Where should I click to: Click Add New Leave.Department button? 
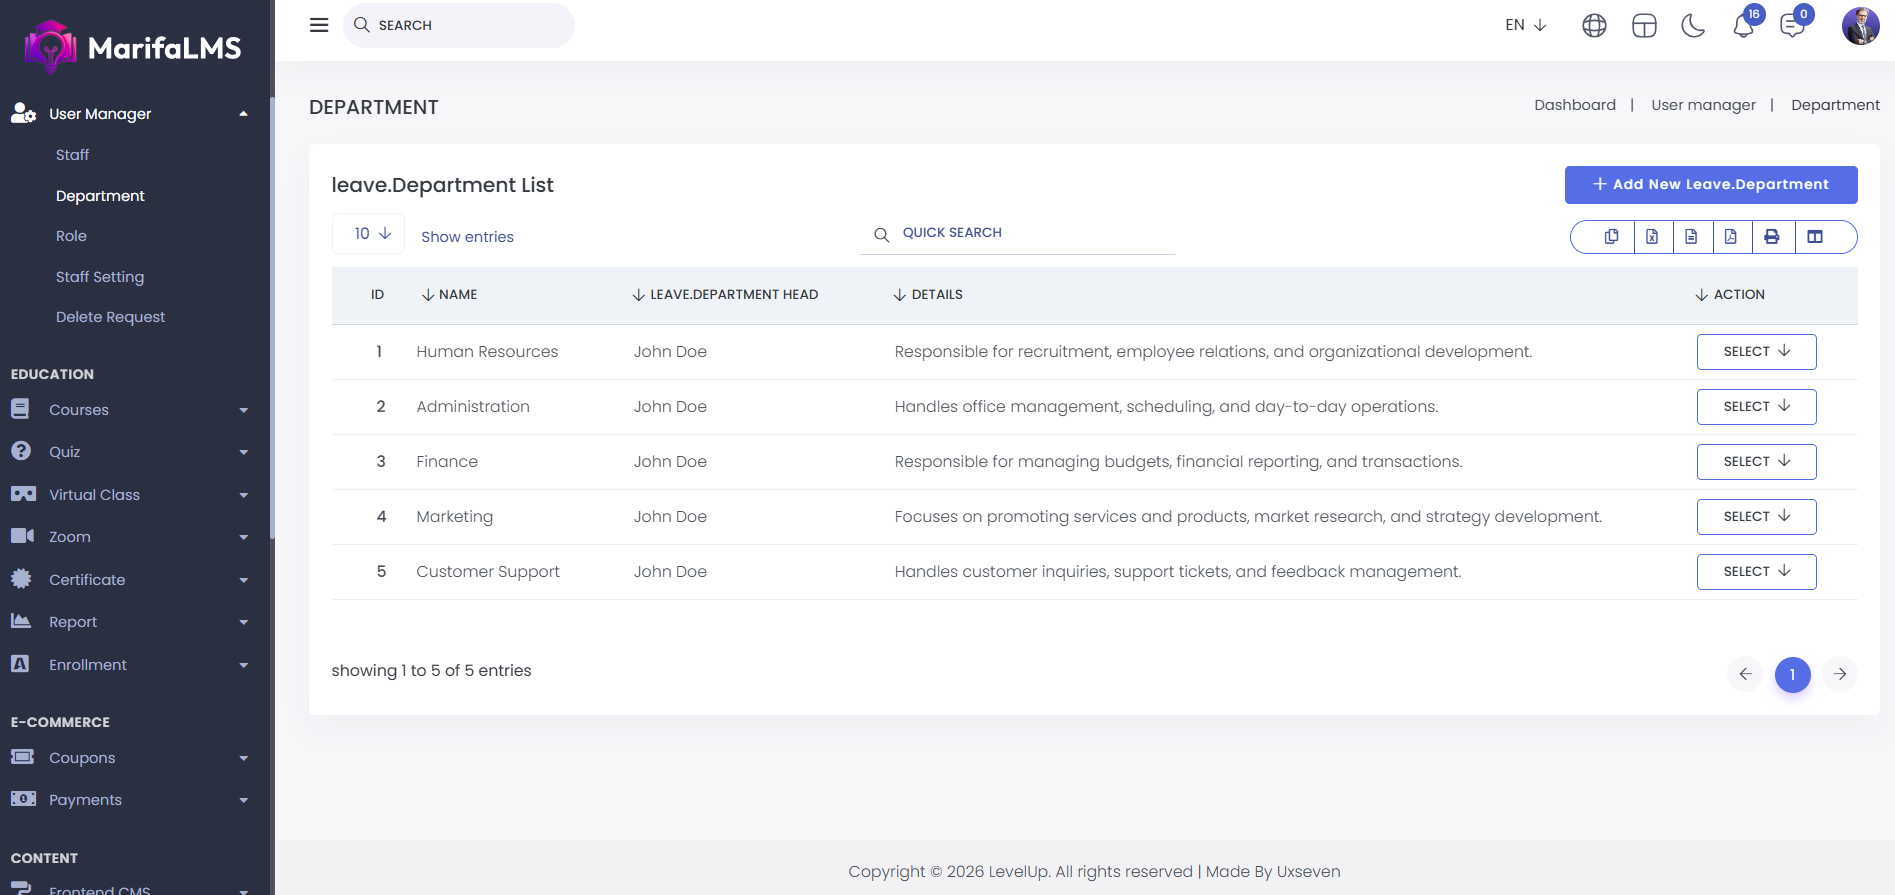(1710, 185)
